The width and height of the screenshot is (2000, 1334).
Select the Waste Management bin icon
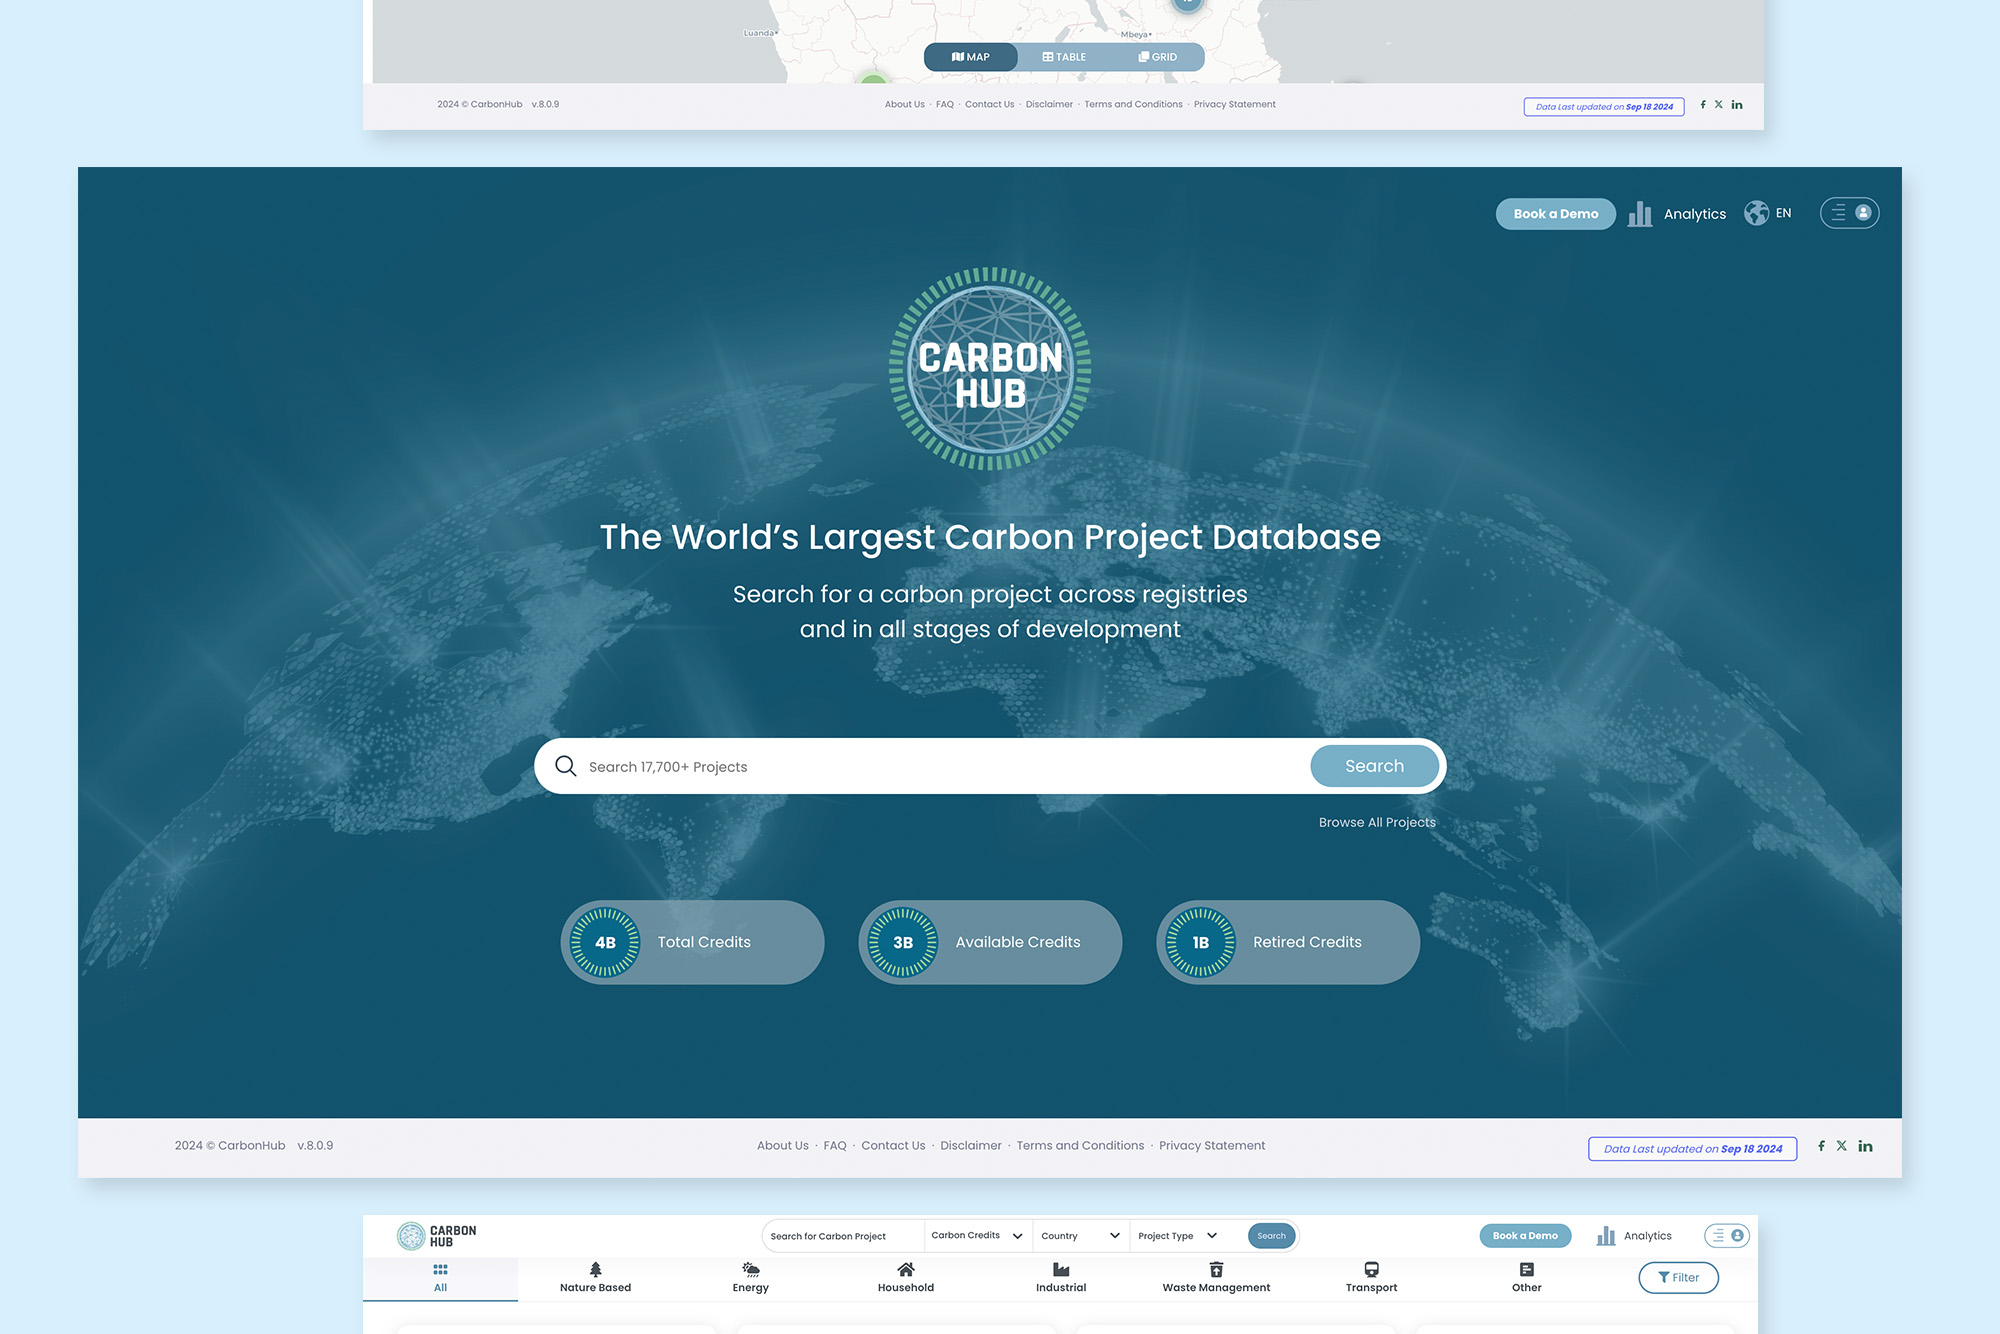tap(1216, 1270)
